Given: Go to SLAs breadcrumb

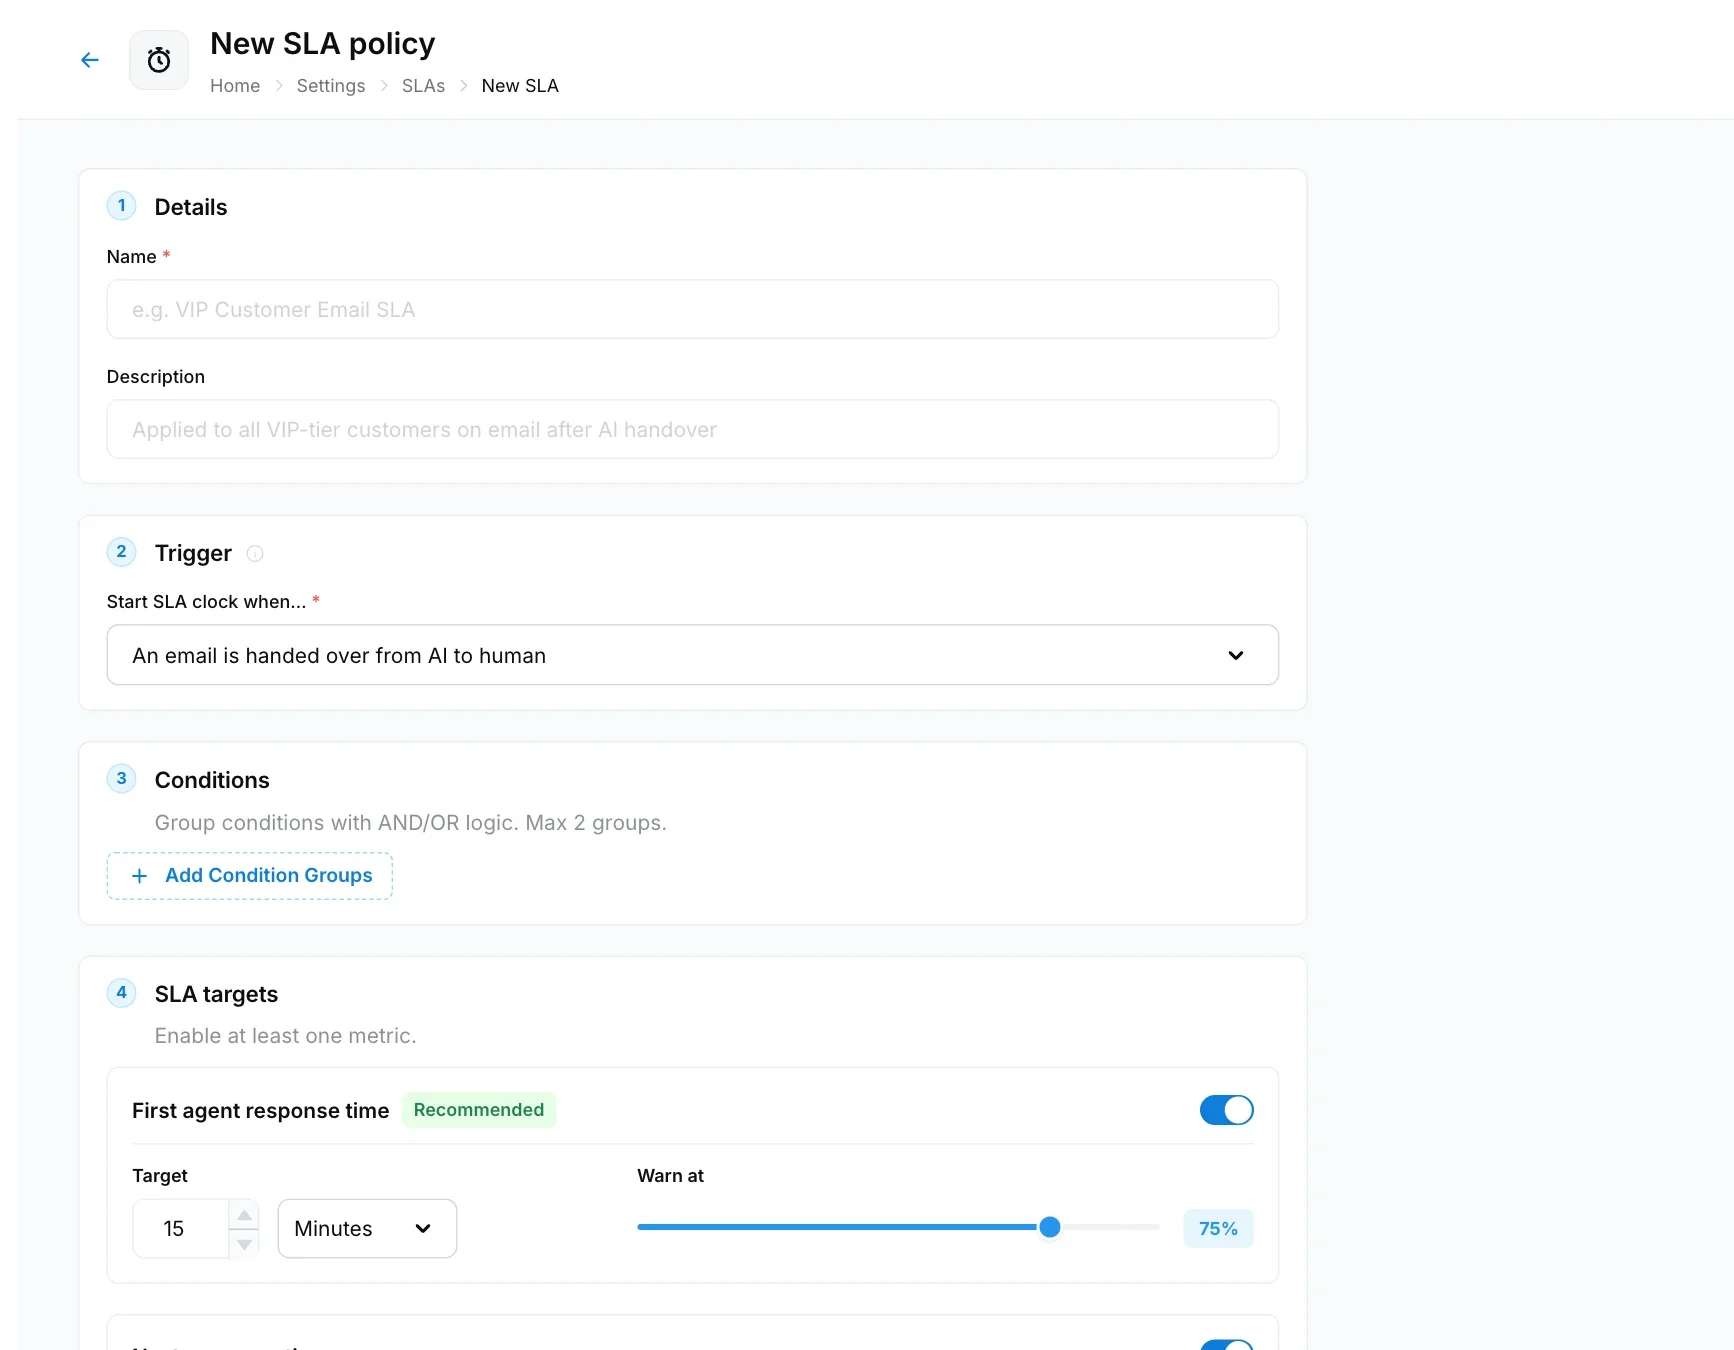Looking at the screenshot, I should (423, 86).
